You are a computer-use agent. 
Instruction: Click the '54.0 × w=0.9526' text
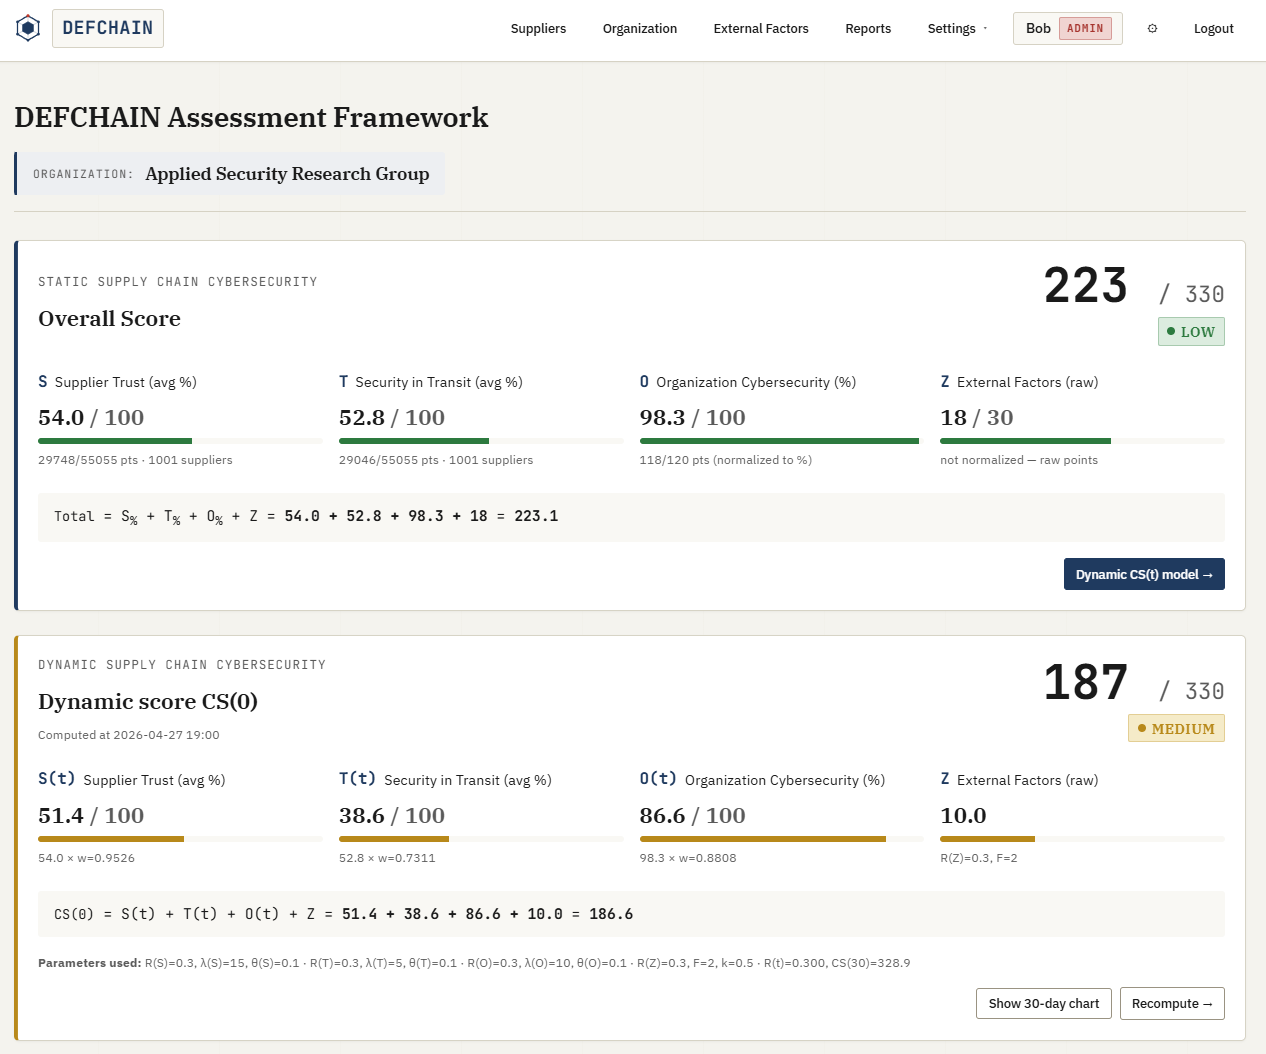pyautogui.click(x=86, y=858)
